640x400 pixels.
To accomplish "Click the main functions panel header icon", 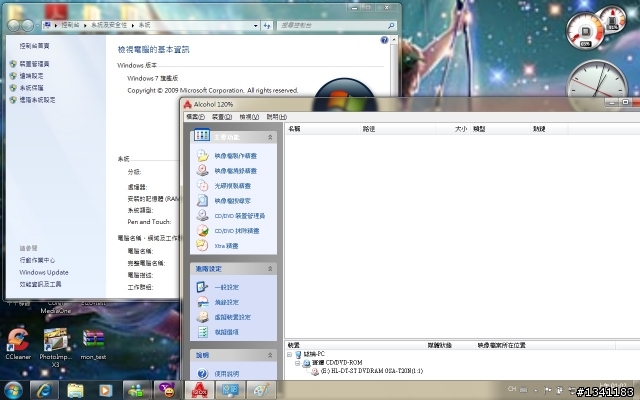I will tap(202, 135).
